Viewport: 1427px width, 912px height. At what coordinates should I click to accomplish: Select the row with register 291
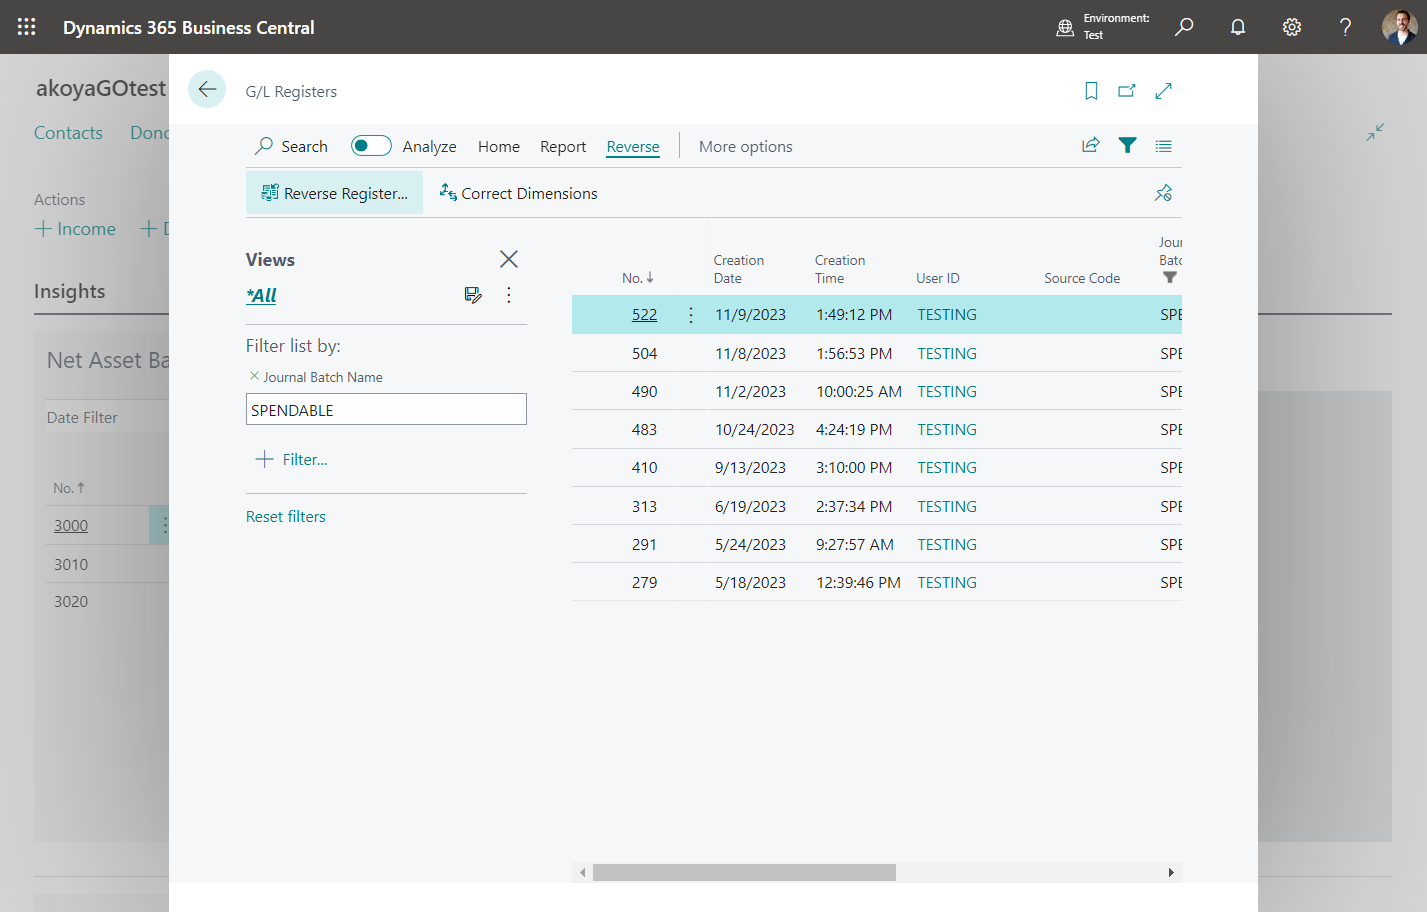point(876,544)
